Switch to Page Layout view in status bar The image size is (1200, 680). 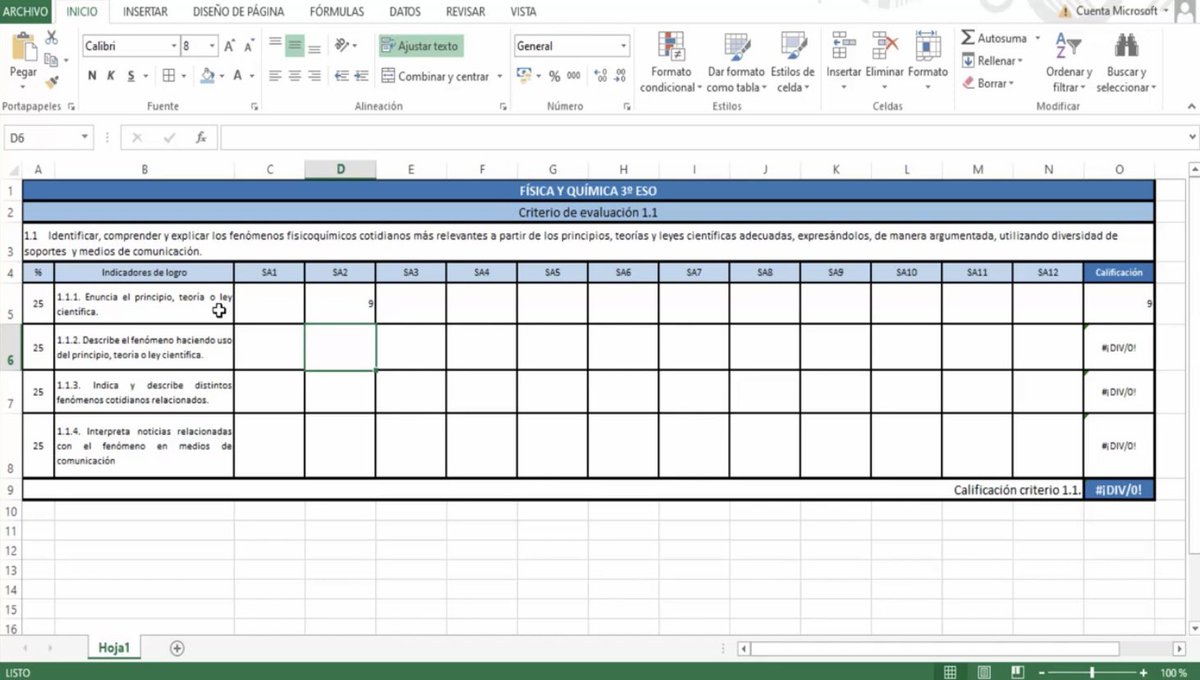point(985,672)
